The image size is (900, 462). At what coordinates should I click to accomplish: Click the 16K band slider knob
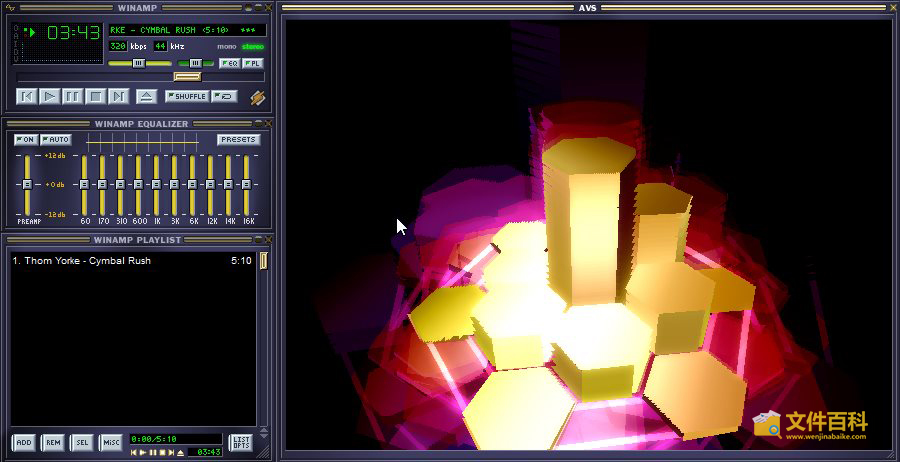click(x=246, y=184)
